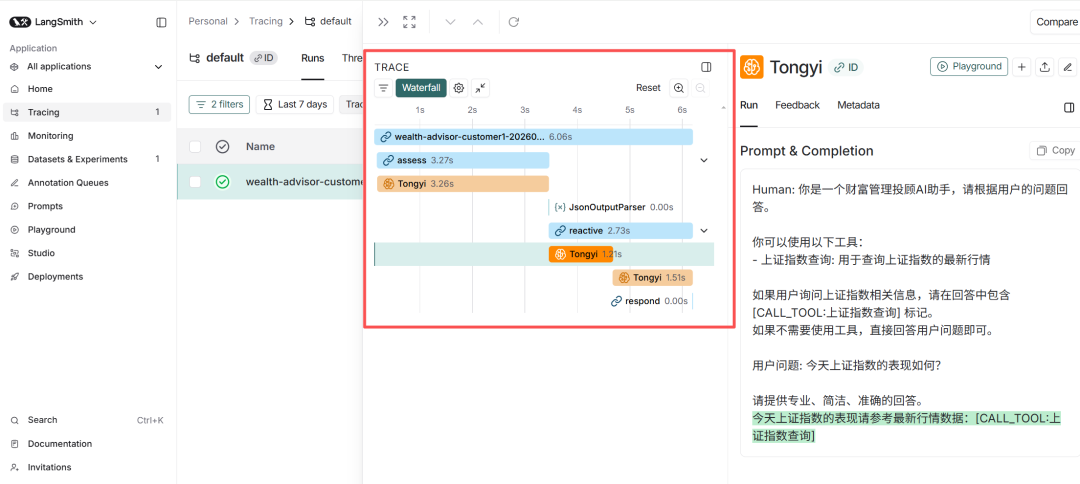Click the plus add icon beside Playground

click(x=1022, y=67)
